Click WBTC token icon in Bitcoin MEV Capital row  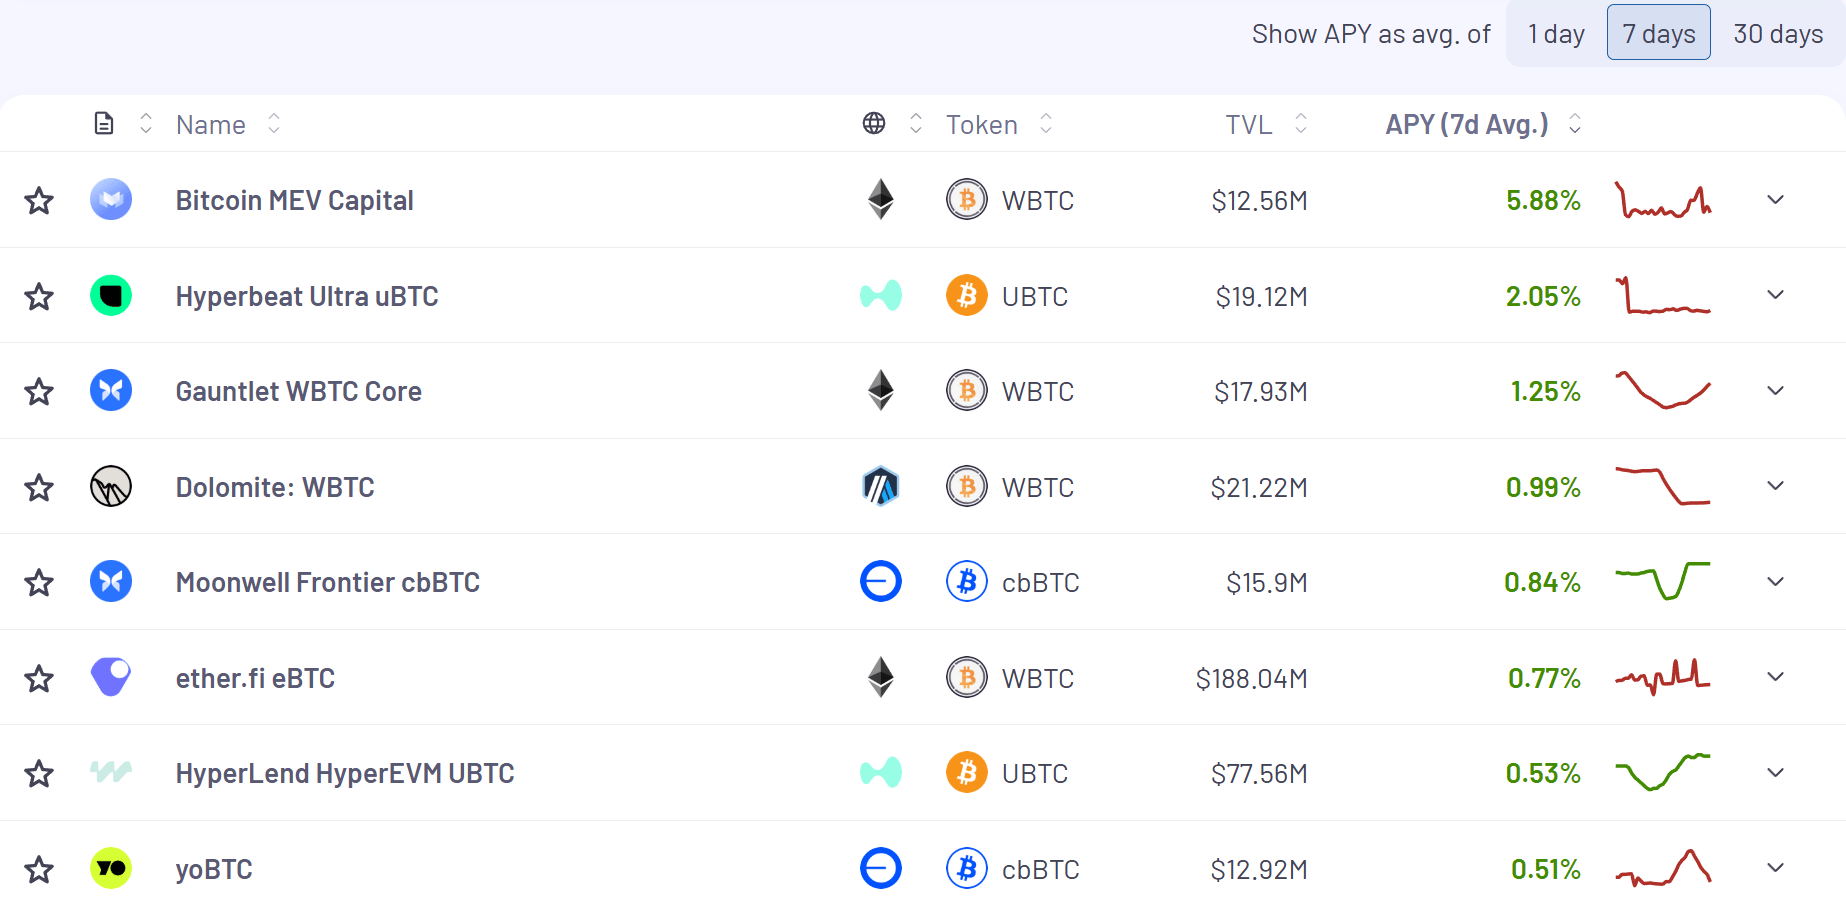[x=967, y=199]
